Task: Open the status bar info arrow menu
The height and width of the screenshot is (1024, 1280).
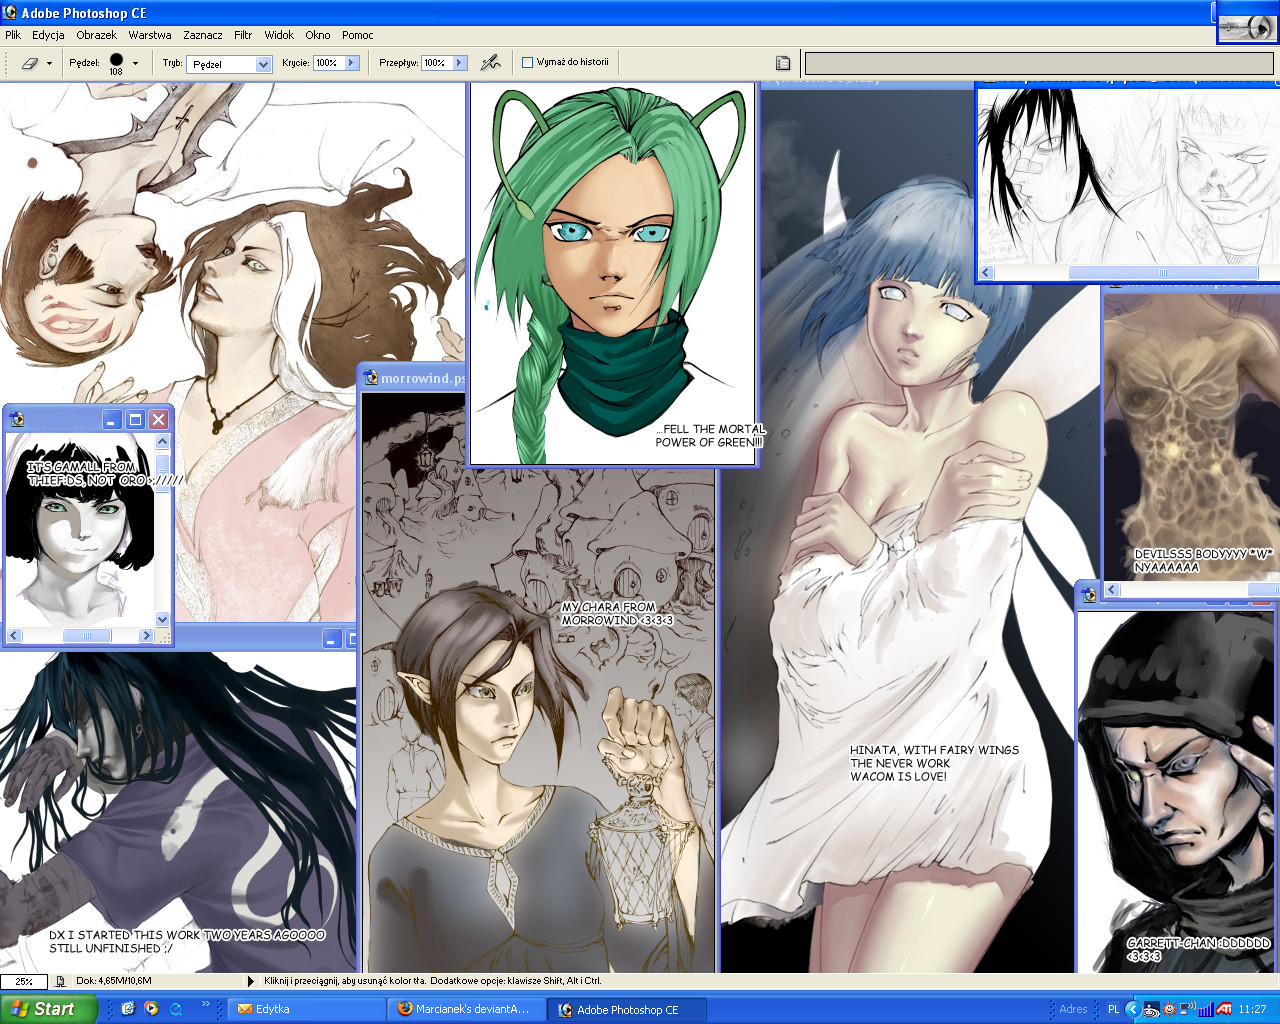Action: click(251, 981)
